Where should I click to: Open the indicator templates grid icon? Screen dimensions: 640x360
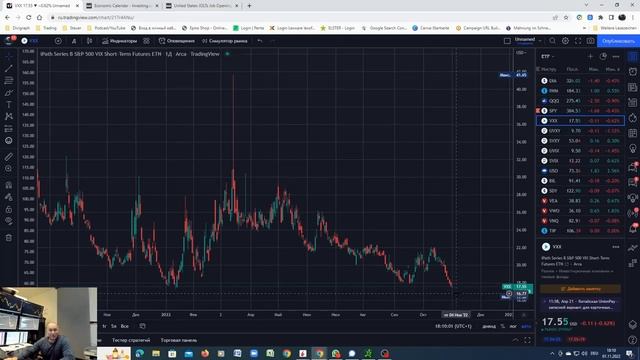point(146,41)
